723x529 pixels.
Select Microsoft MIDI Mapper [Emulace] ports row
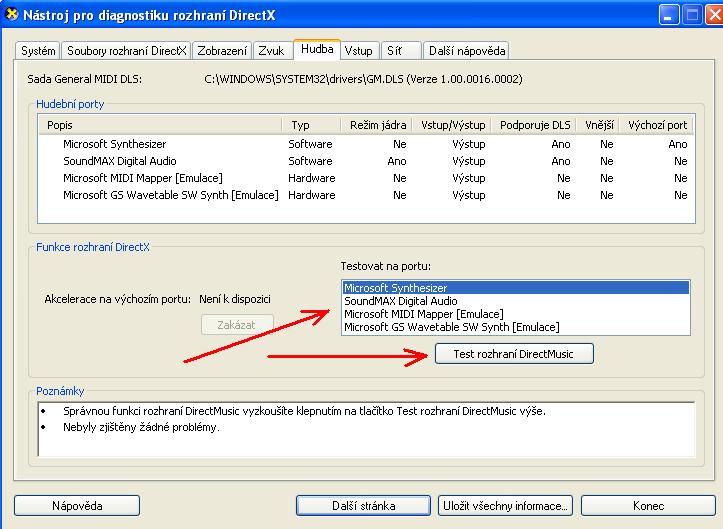[366, 178]
